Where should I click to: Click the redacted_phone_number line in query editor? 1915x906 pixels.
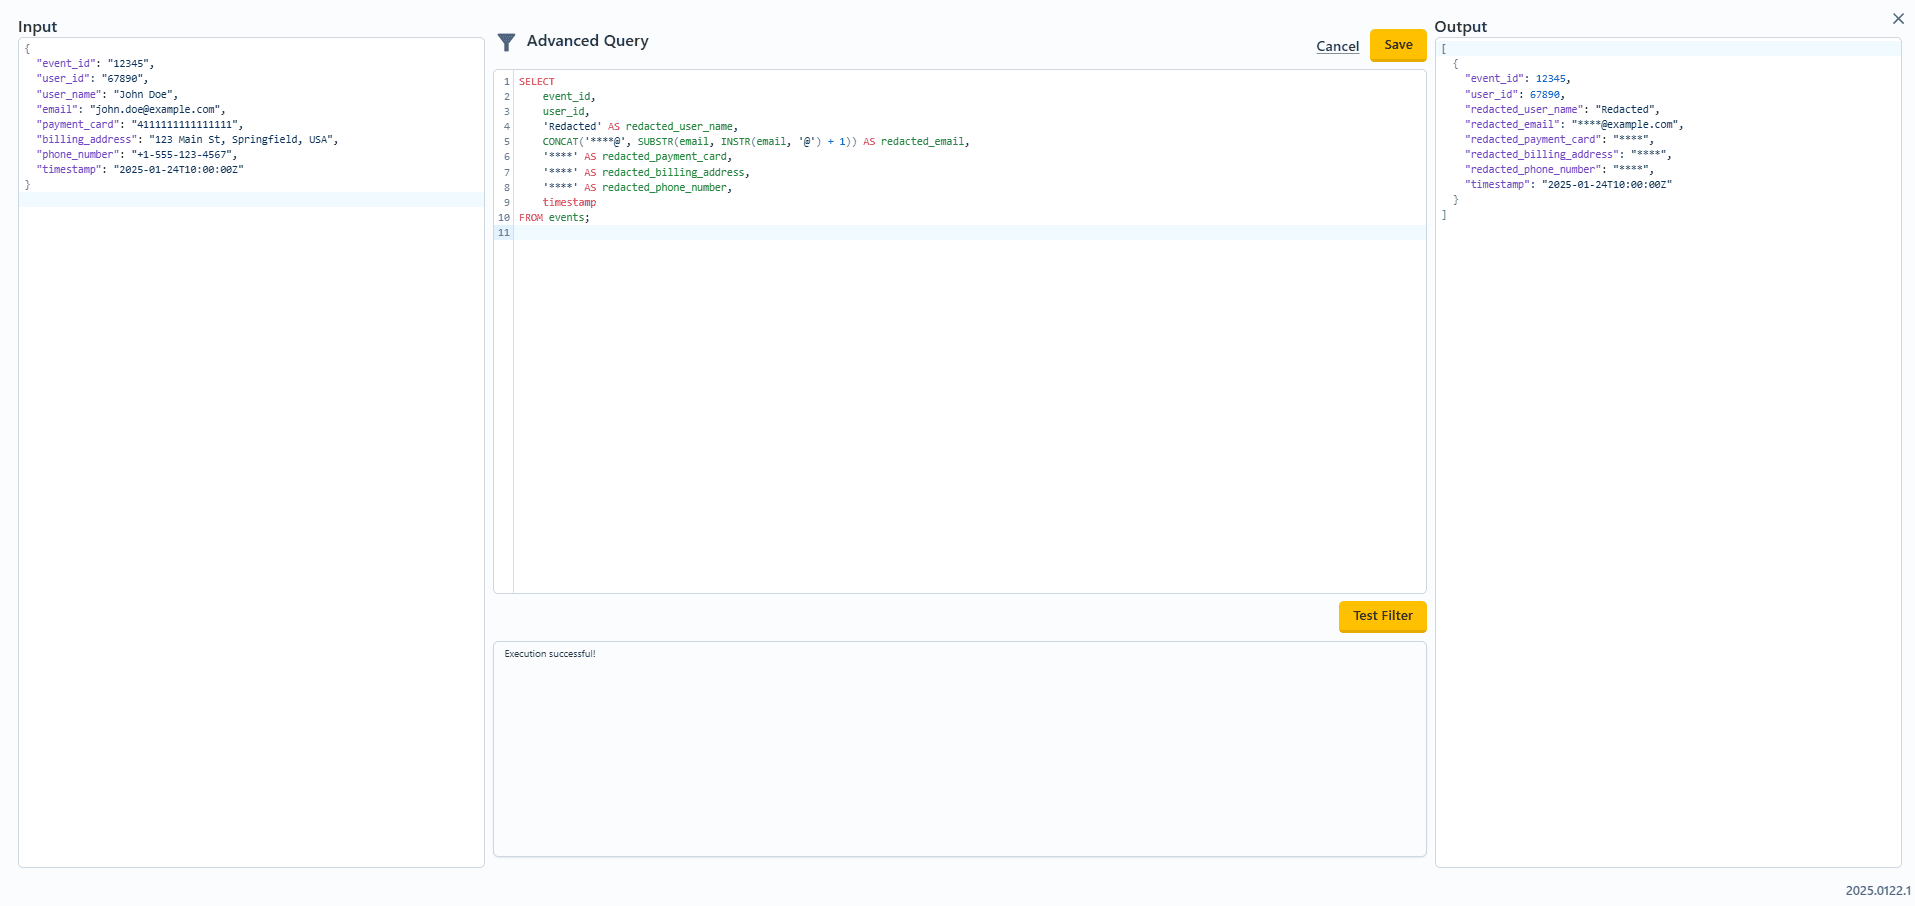click(637, 188)
